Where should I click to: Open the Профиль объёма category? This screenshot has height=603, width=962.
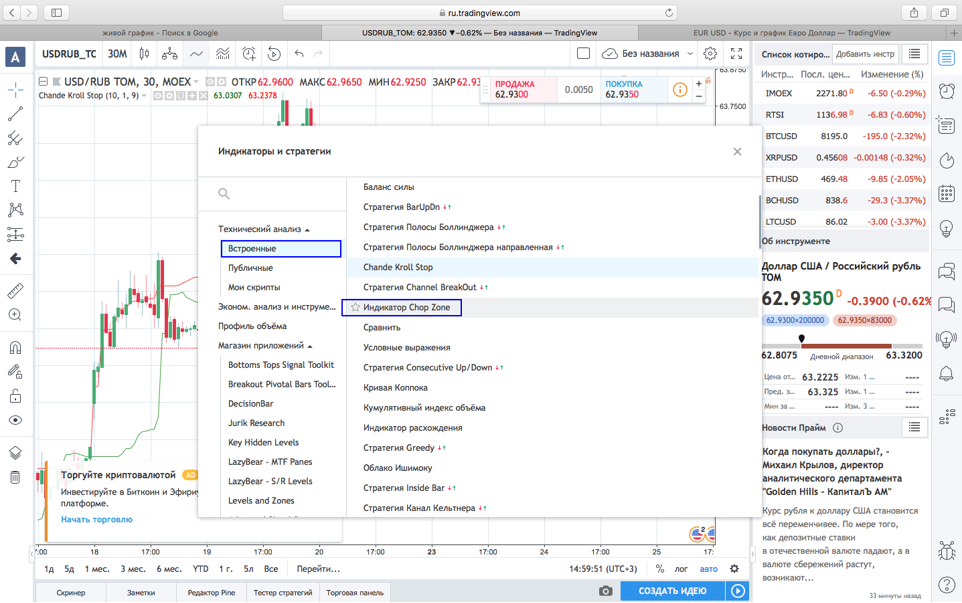coord(252,326)
